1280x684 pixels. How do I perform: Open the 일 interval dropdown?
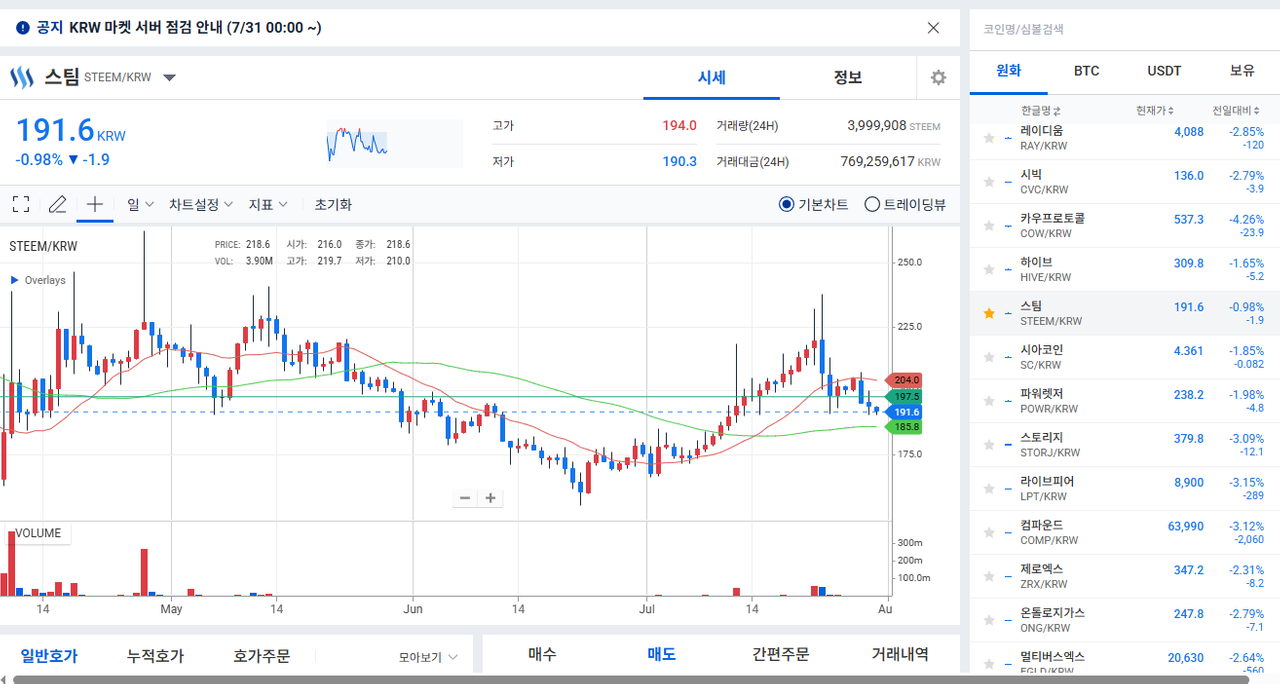coord(140,204)
